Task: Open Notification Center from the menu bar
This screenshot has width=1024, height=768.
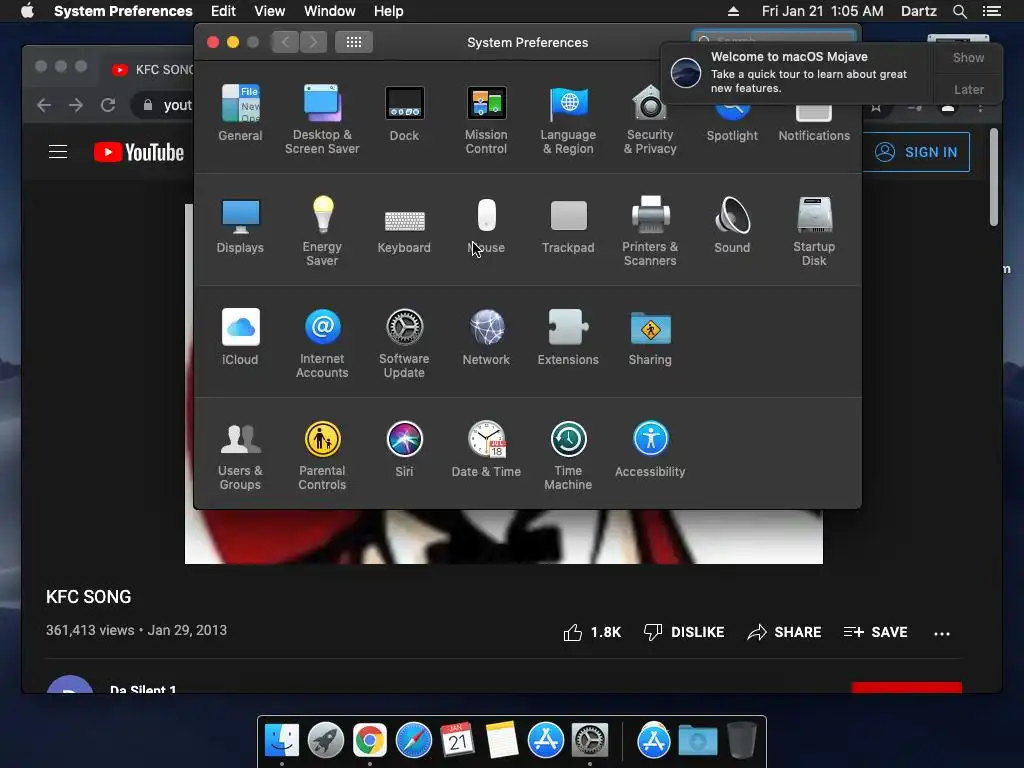Action: pos(991,11)
